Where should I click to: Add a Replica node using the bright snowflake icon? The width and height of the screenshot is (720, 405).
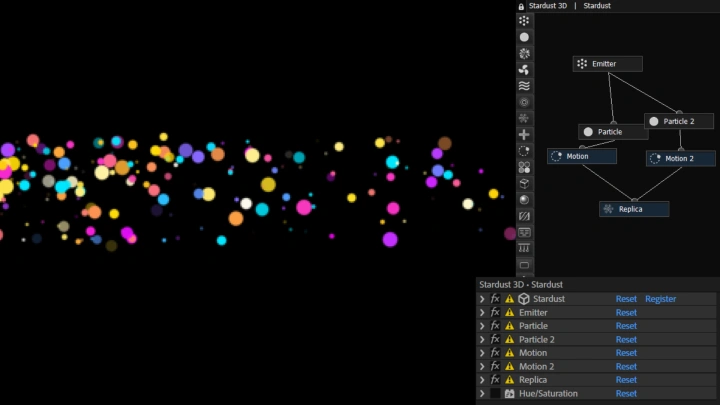click(x=524, y=53)
